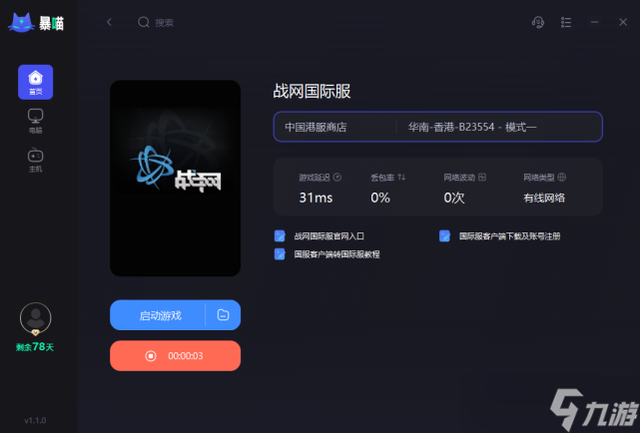Stop acceleration with the red timer button
Screen dimensions: 640x433
click(x=175, y=356)
